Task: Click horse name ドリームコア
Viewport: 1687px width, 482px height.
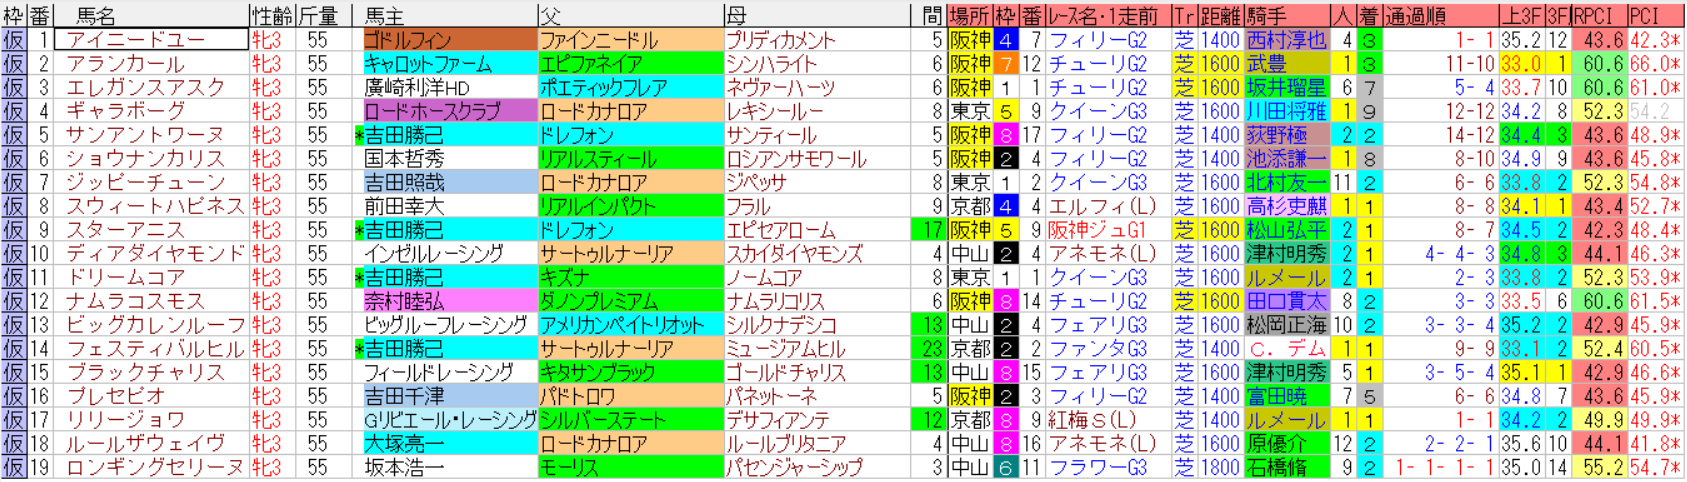Action: coord(126,277)
